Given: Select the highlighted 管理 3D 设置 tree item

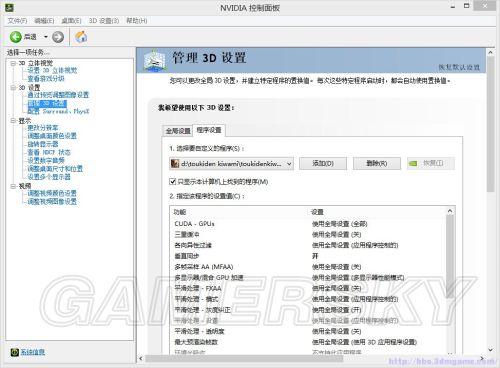Looking at the screenshot, I should tap(47, 103).
